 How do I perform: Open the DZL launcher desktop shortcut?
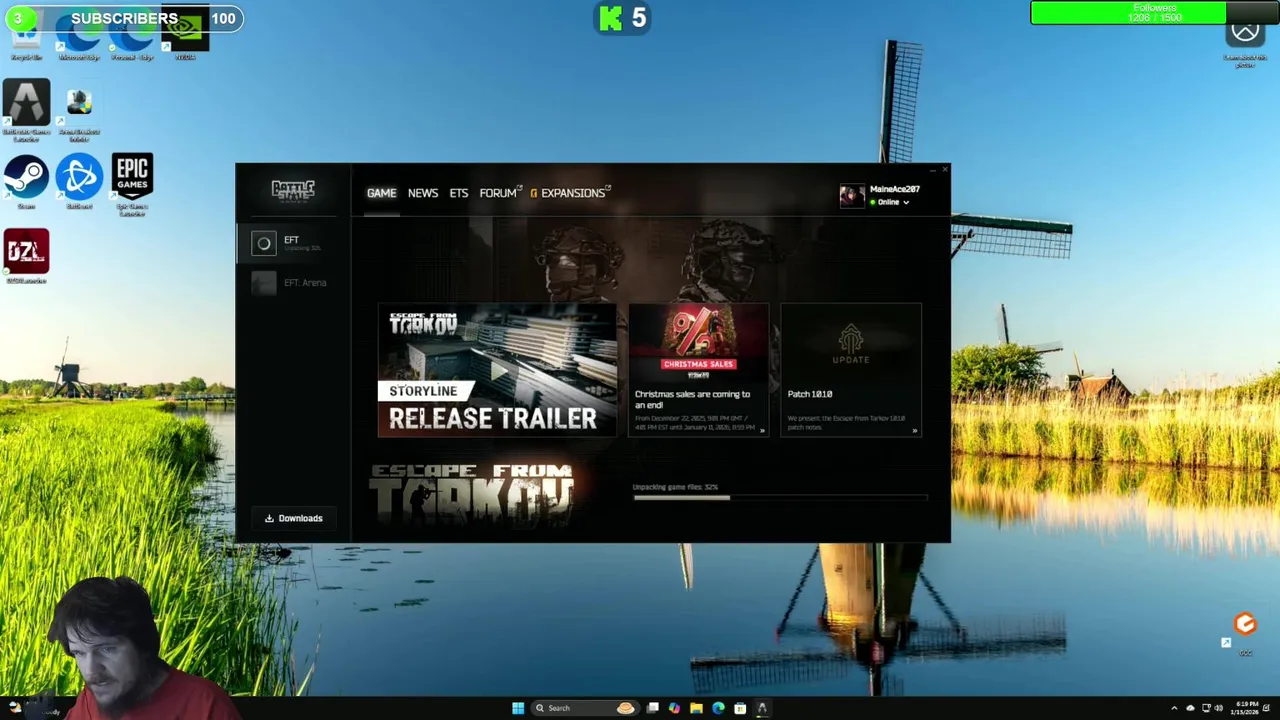click(x=26, y=257)
